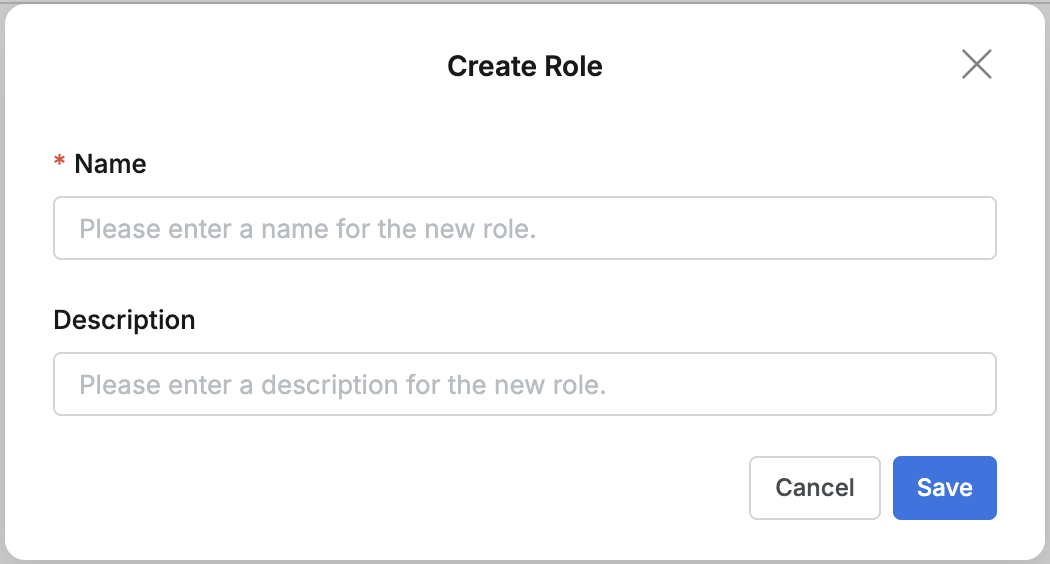Save the new role
The height and width of the screenshot is (564, 1050).
click(x=944, y=488)
